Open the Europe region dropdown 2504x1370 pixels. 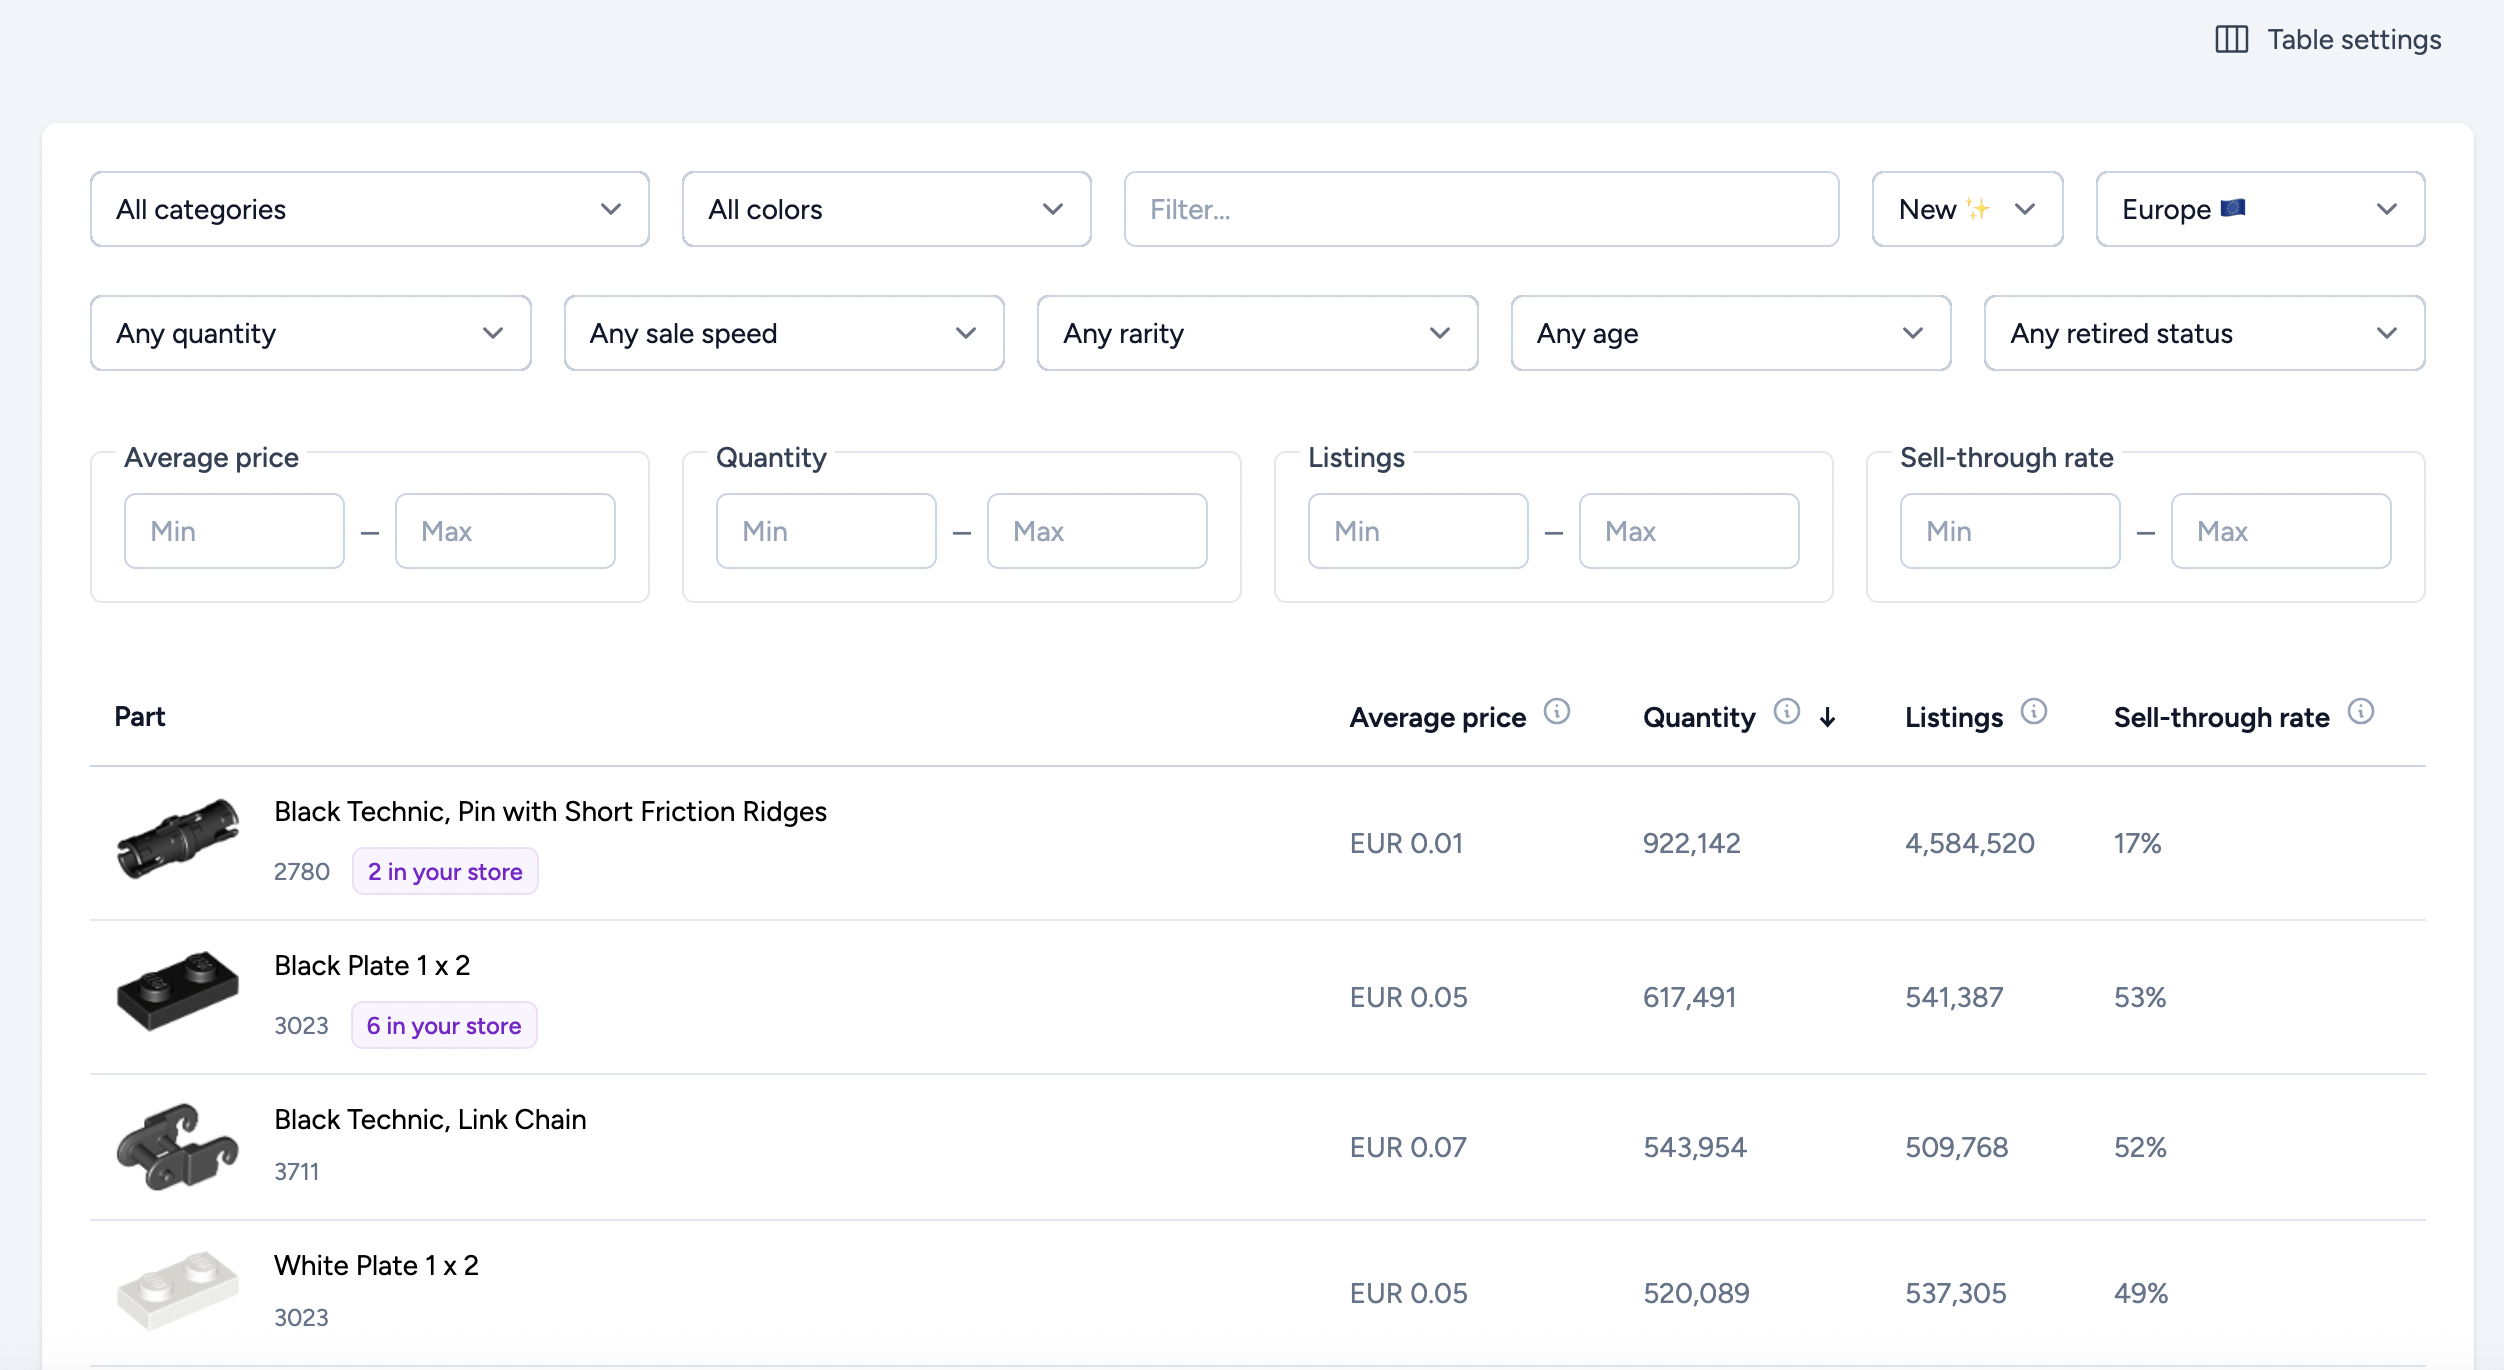2260,209
